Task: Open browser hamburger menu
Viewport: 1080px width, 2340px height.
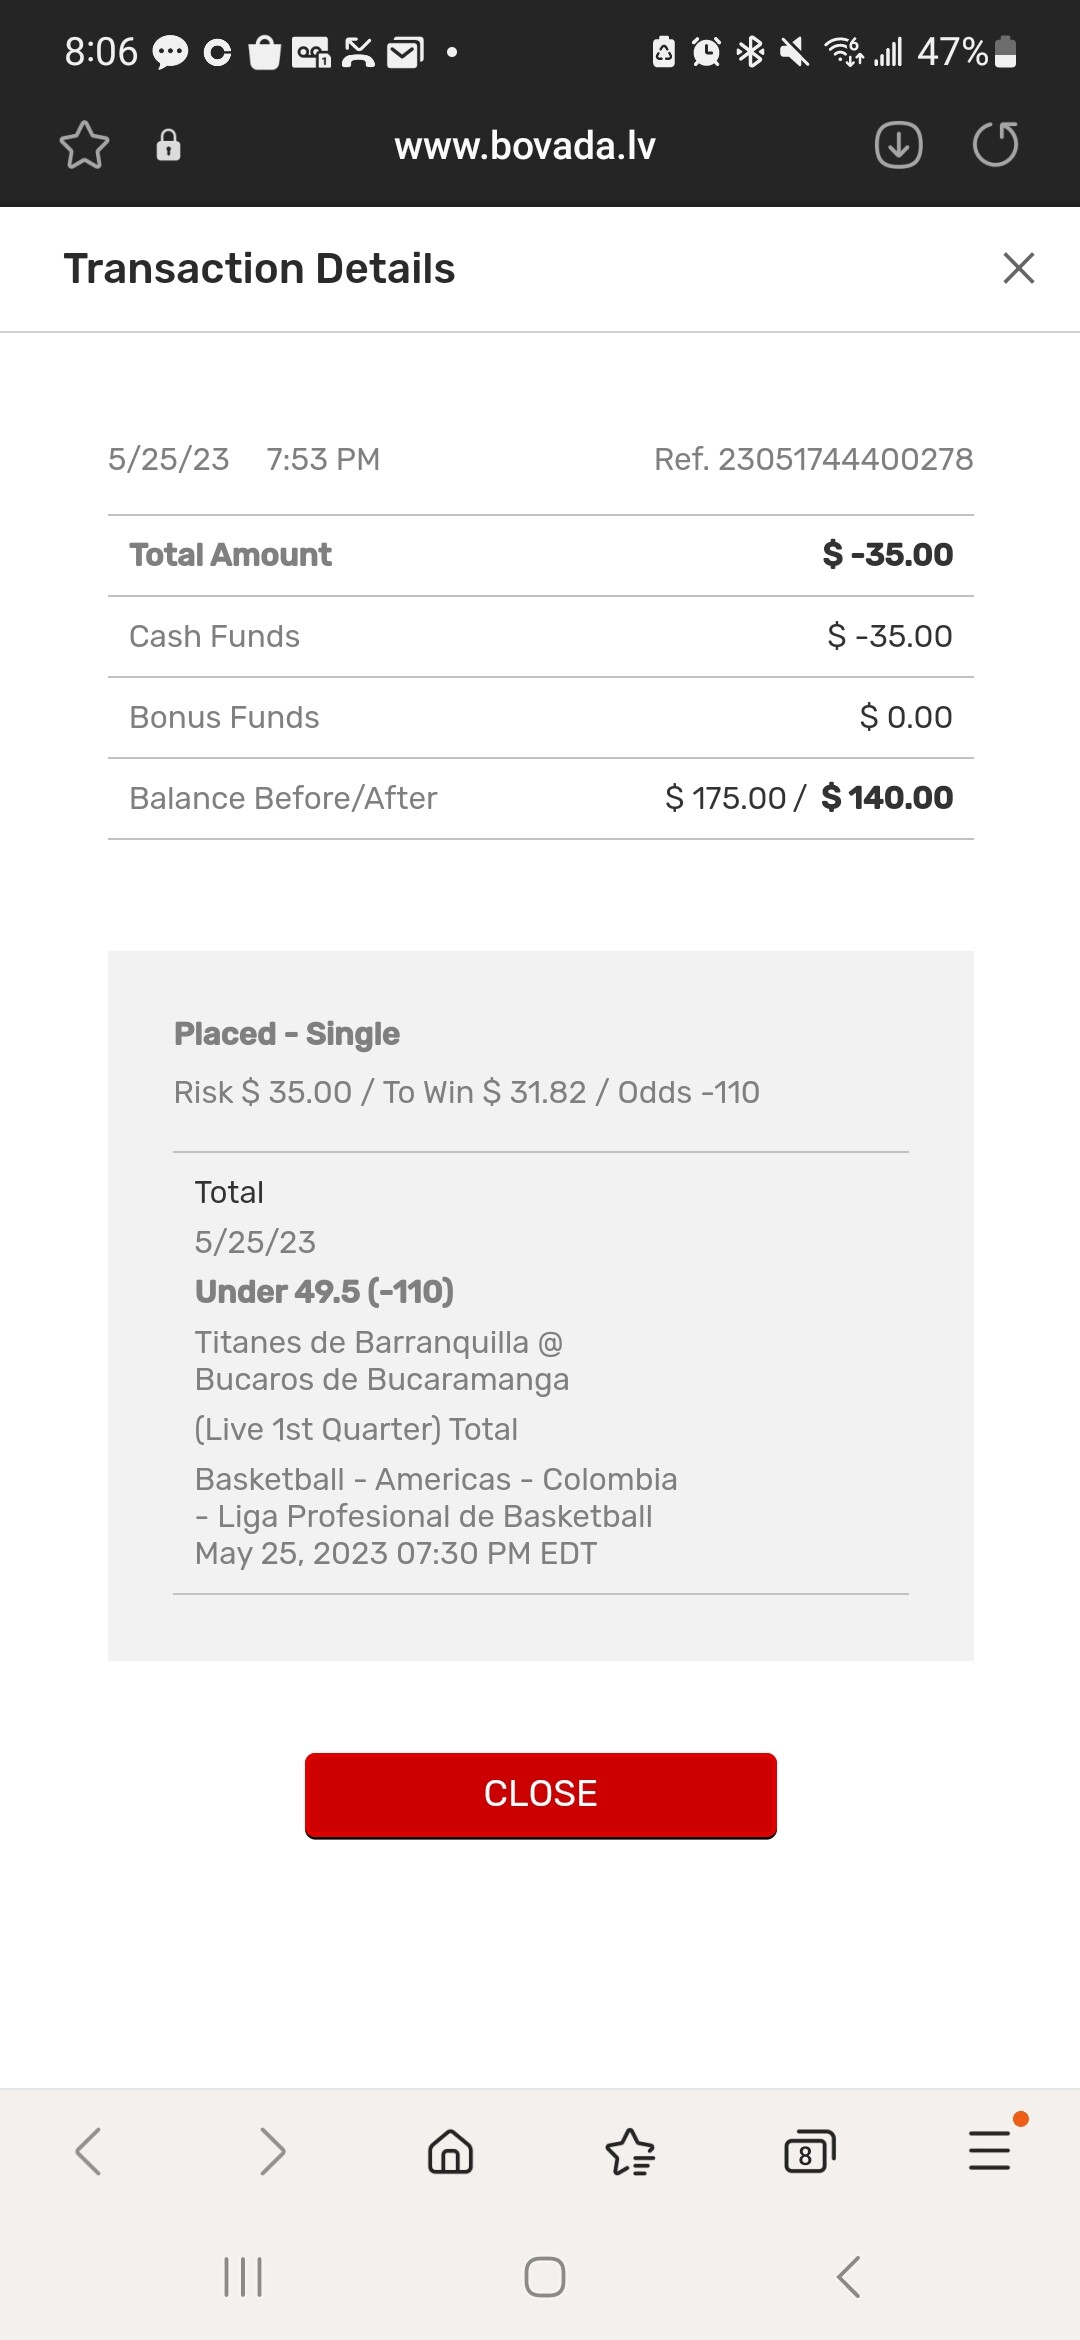Action: [989, 2151]
